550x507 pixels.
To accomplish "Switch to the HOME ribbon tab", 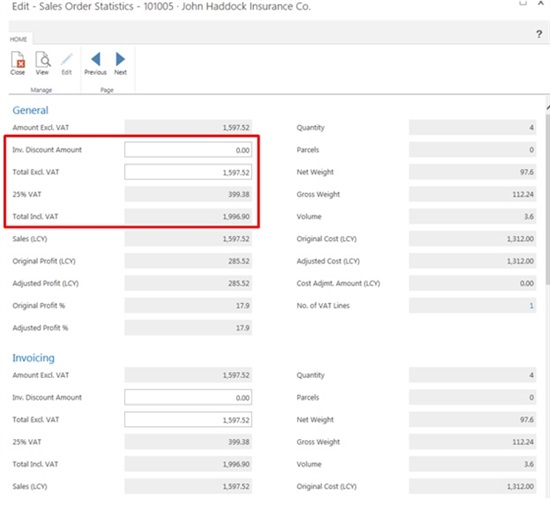I will (x=18, y=39).
